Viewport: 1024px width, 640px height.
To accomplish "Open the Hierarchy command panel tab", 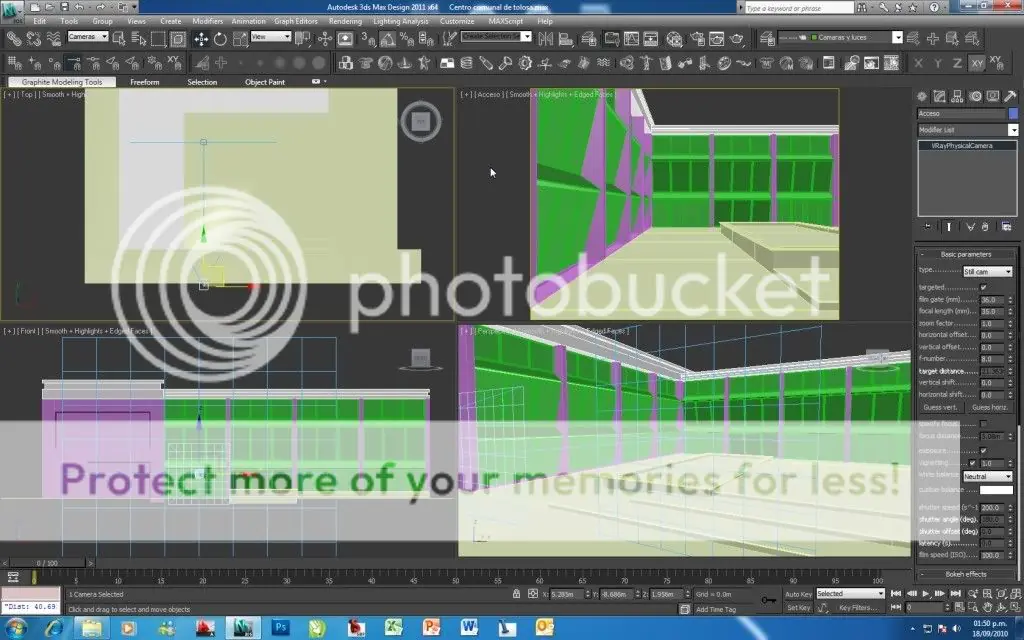I will tap(957, 96).
